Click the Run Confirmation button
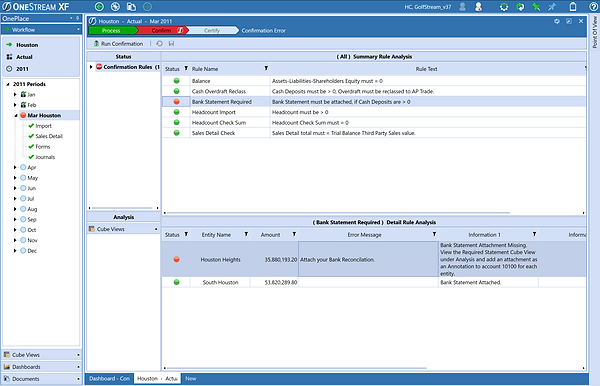This screenshot has height=386, width=600. (x=118, y=44)
